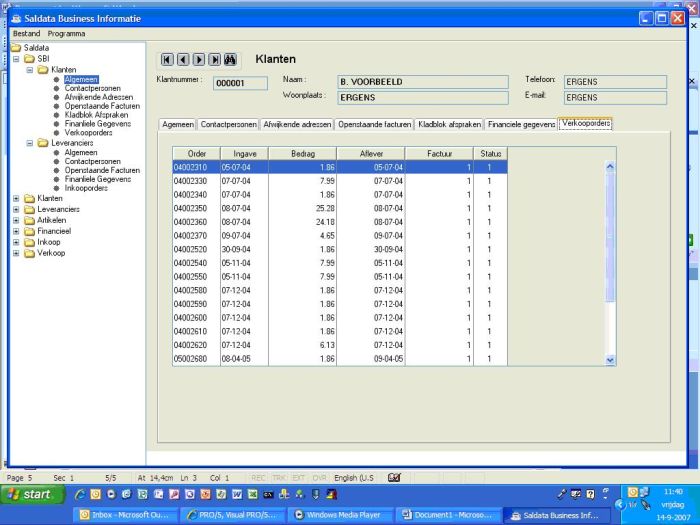
Task: Switch to the Contactpersonen tab
Action: click(228, 125)
